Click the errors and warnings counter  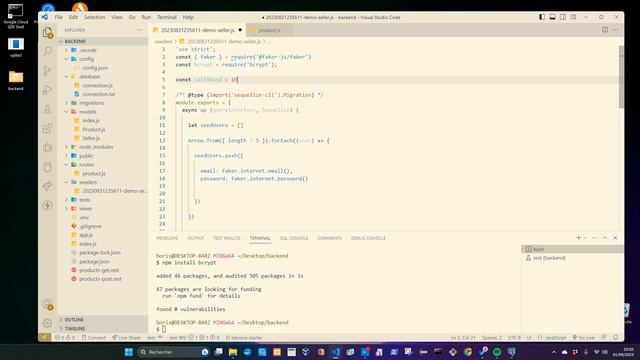click(x=65, y=338)
